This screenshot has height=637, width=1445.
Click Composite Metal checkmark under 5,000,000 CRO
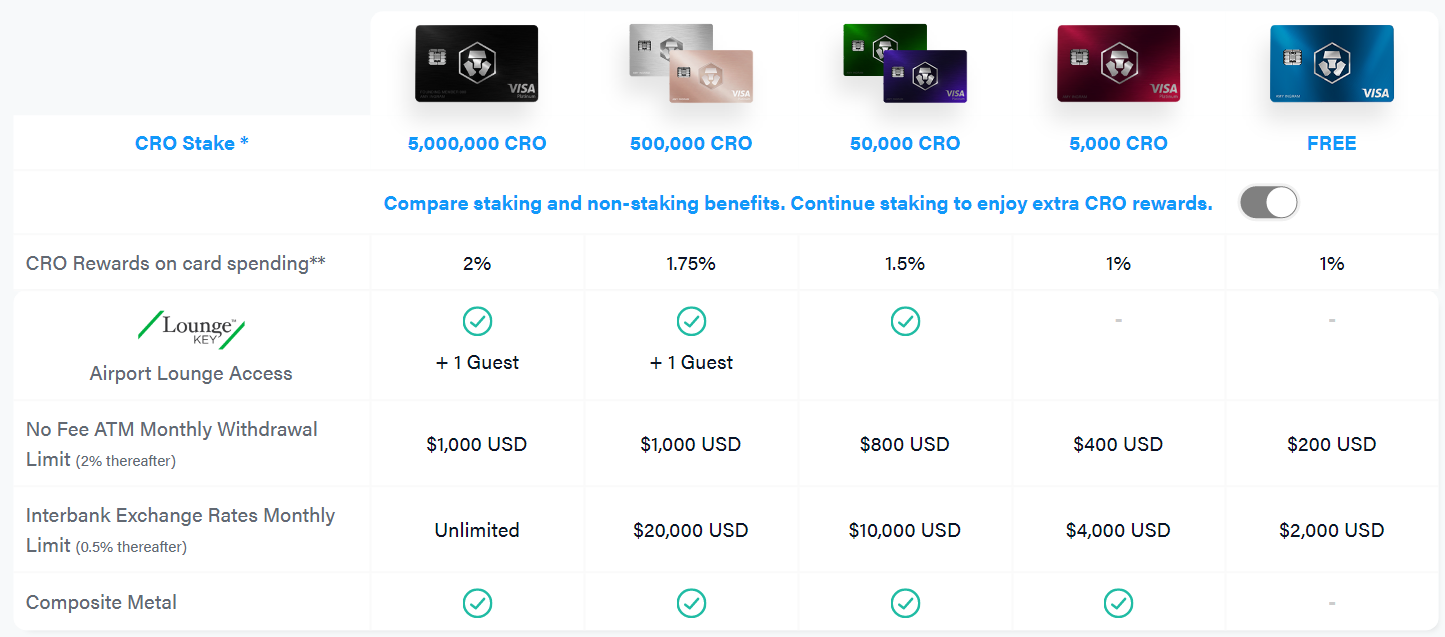(477, 603)
